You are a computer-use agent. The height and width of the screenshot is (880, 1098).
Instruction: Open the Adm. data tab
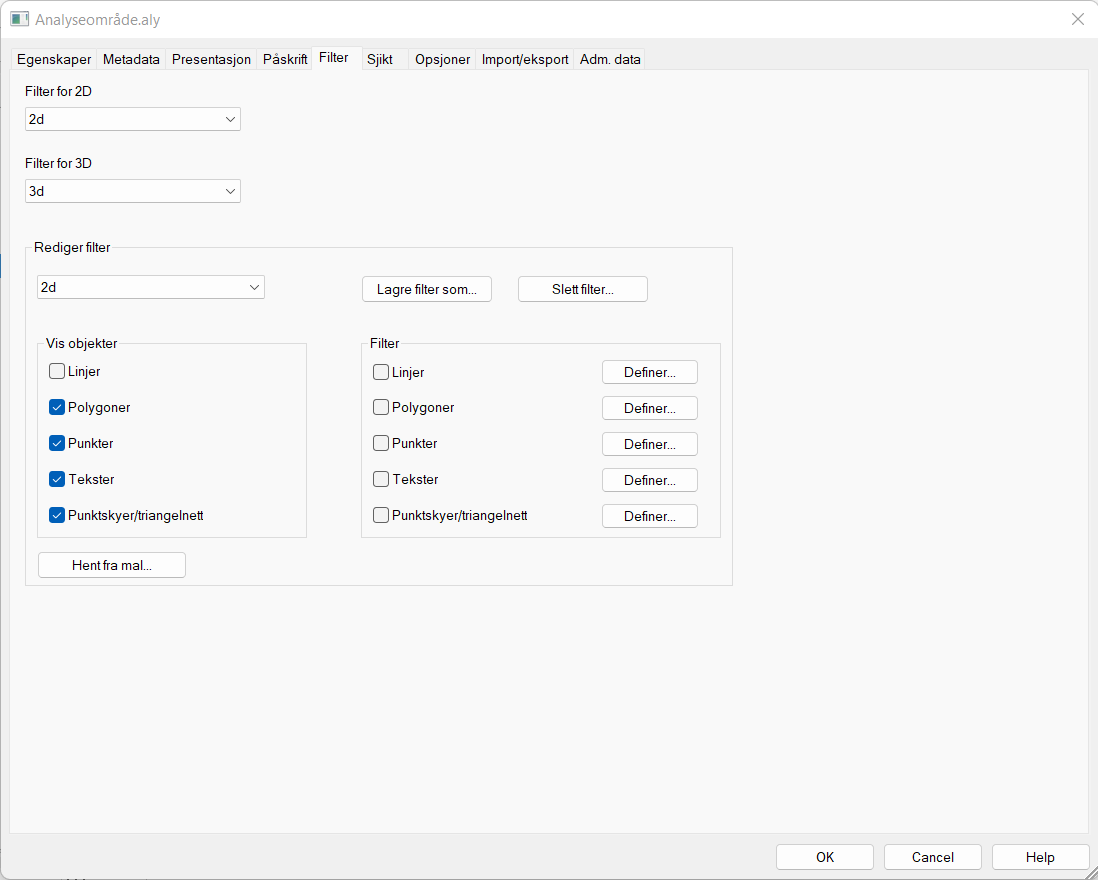610,60
